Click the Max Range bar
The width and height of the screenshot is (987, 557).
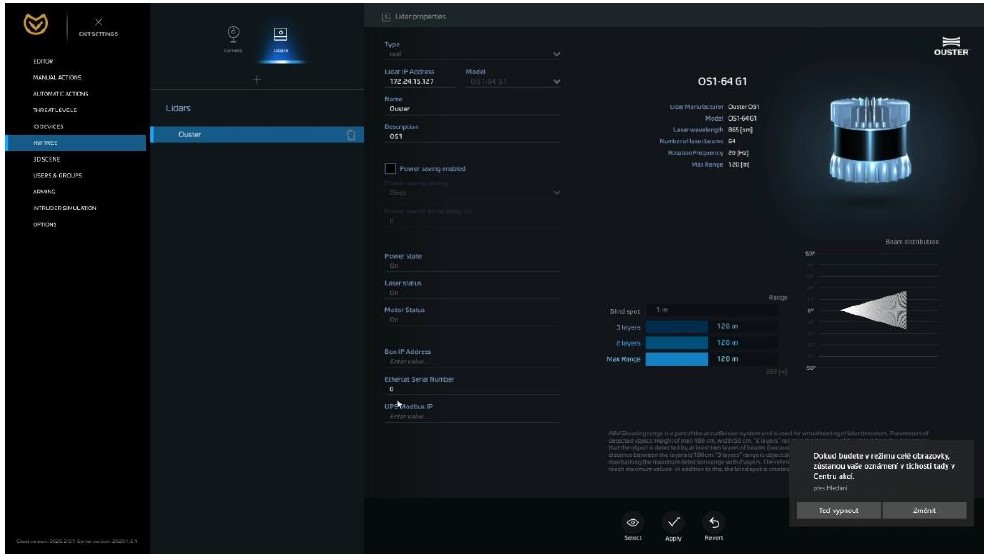point(677,359)
